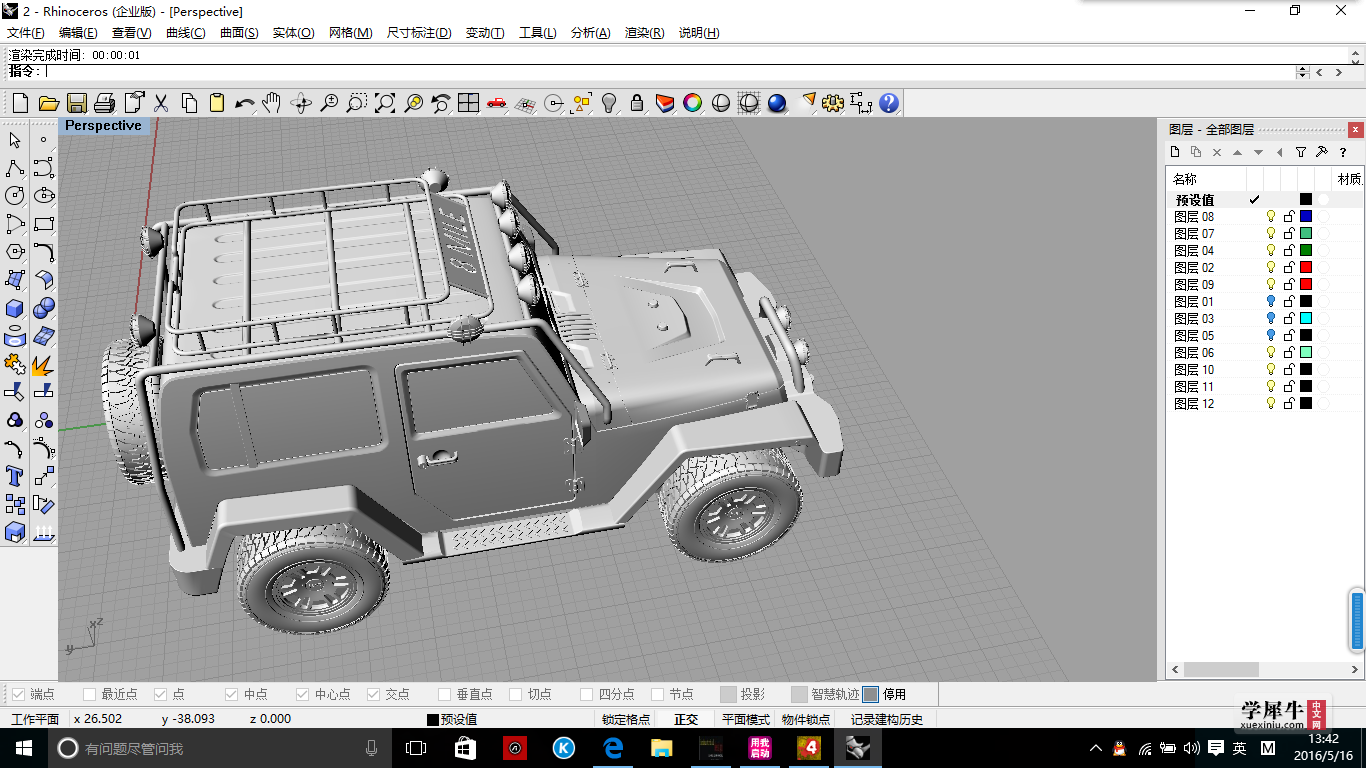This screenshot has width=1366, height=768.
Task: Click the color wheel icon in toolbar
Action: click(693, 103)
